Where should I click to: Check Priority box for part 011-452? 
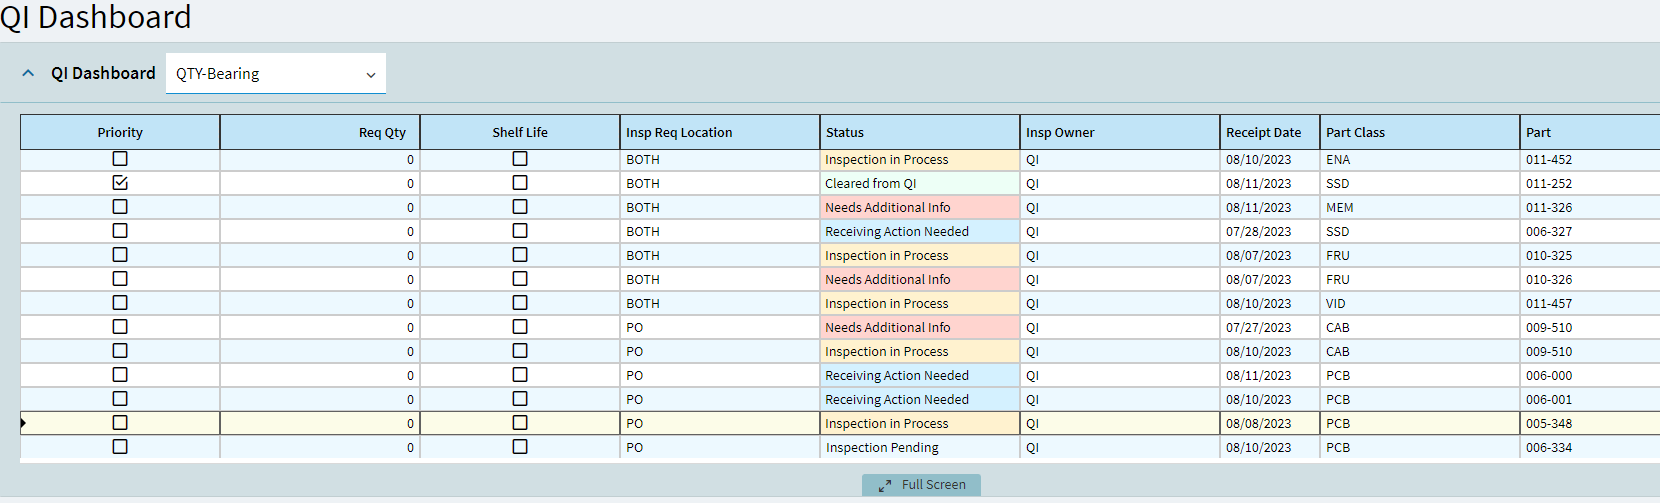(x=120, y=159)
